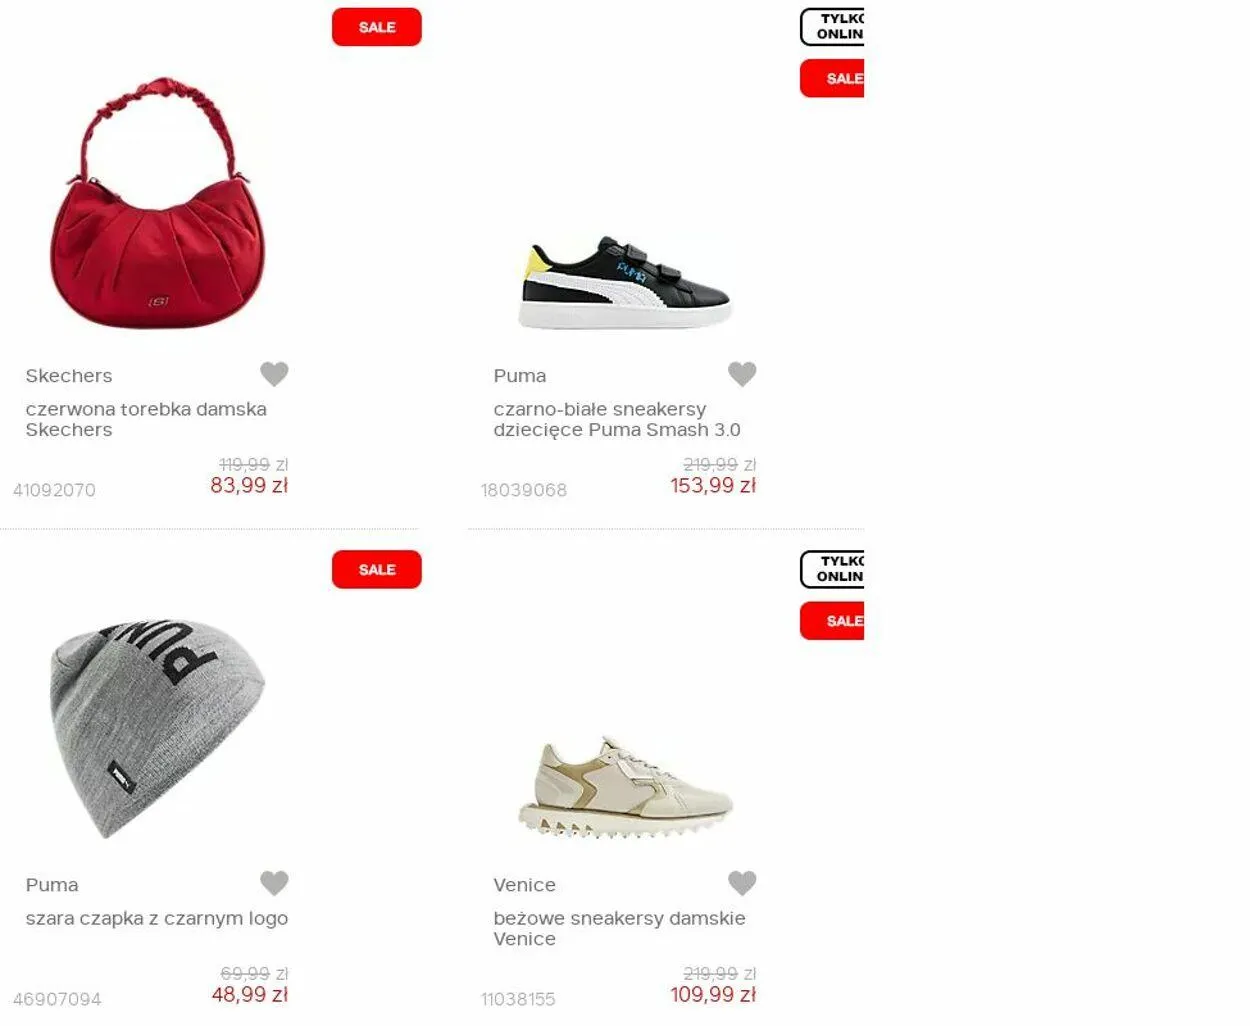Click Skechers brand name above bag title
1250x1026 pixels.
coord(69,376)
